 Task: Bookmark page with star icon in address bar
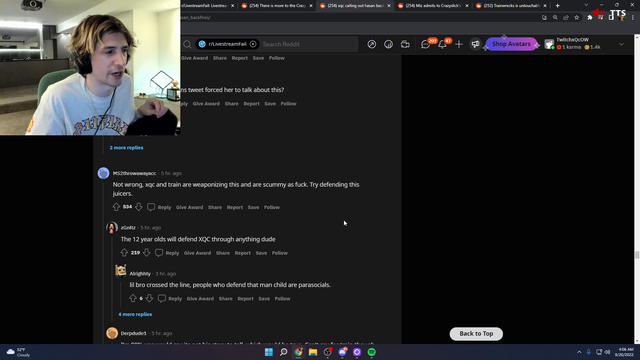click(x=576, y=18)
